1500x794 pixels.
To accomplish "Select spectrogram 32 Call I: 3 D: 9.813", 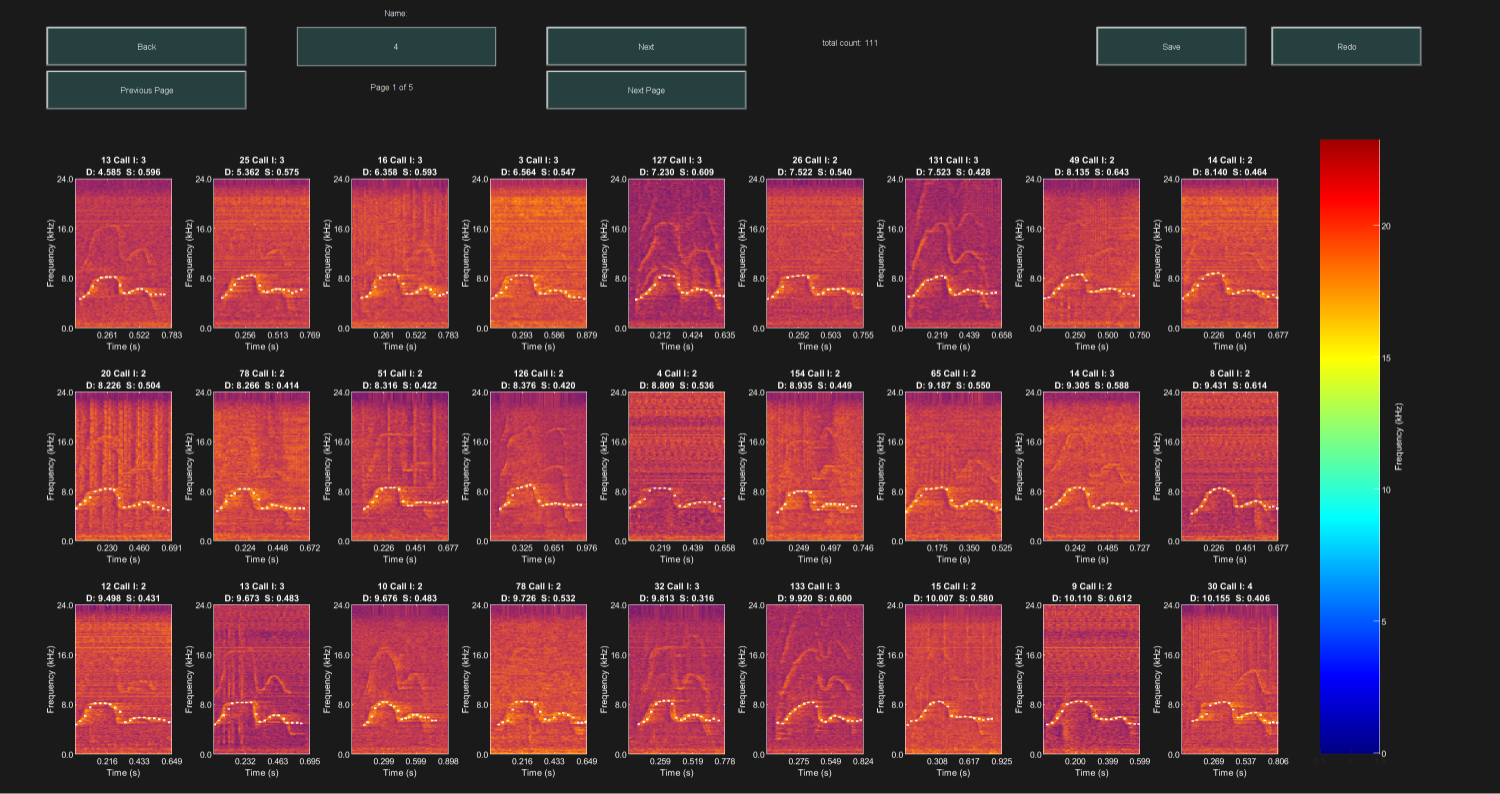I will 676,679.
